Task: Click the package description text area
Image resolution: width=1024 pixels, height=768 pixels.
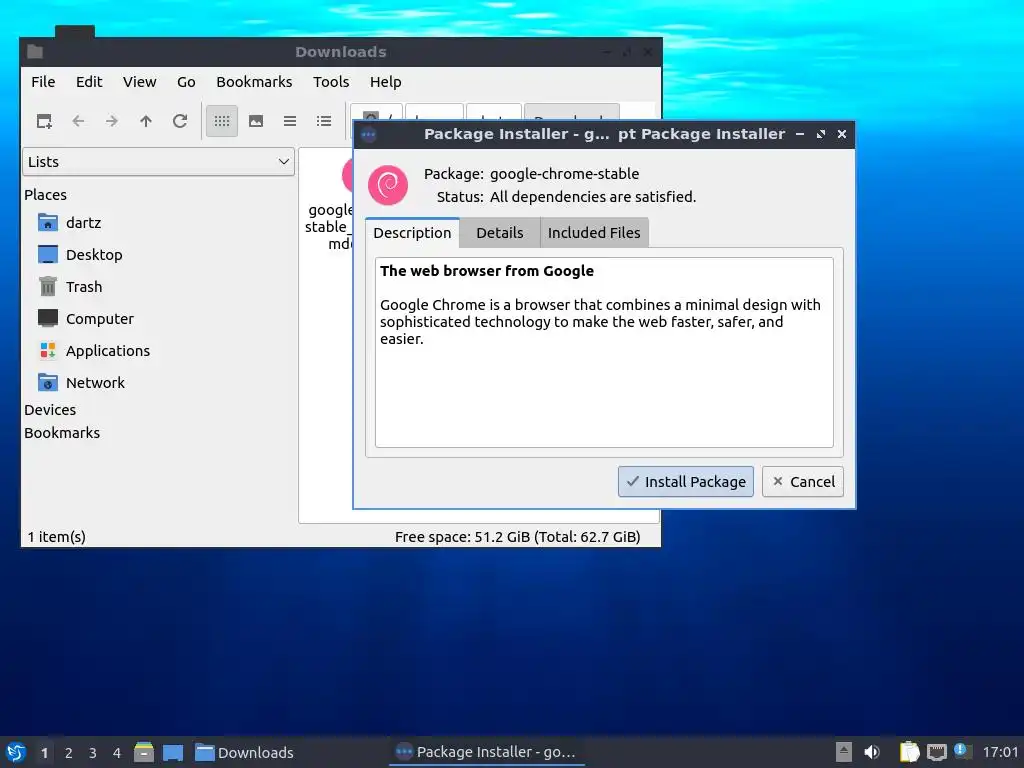Action: coord(604,353)
